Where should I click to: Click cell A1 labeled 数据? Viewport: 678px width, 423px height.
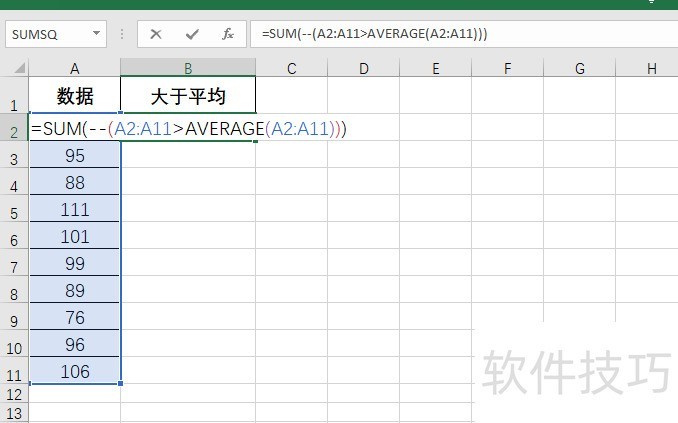74,96
